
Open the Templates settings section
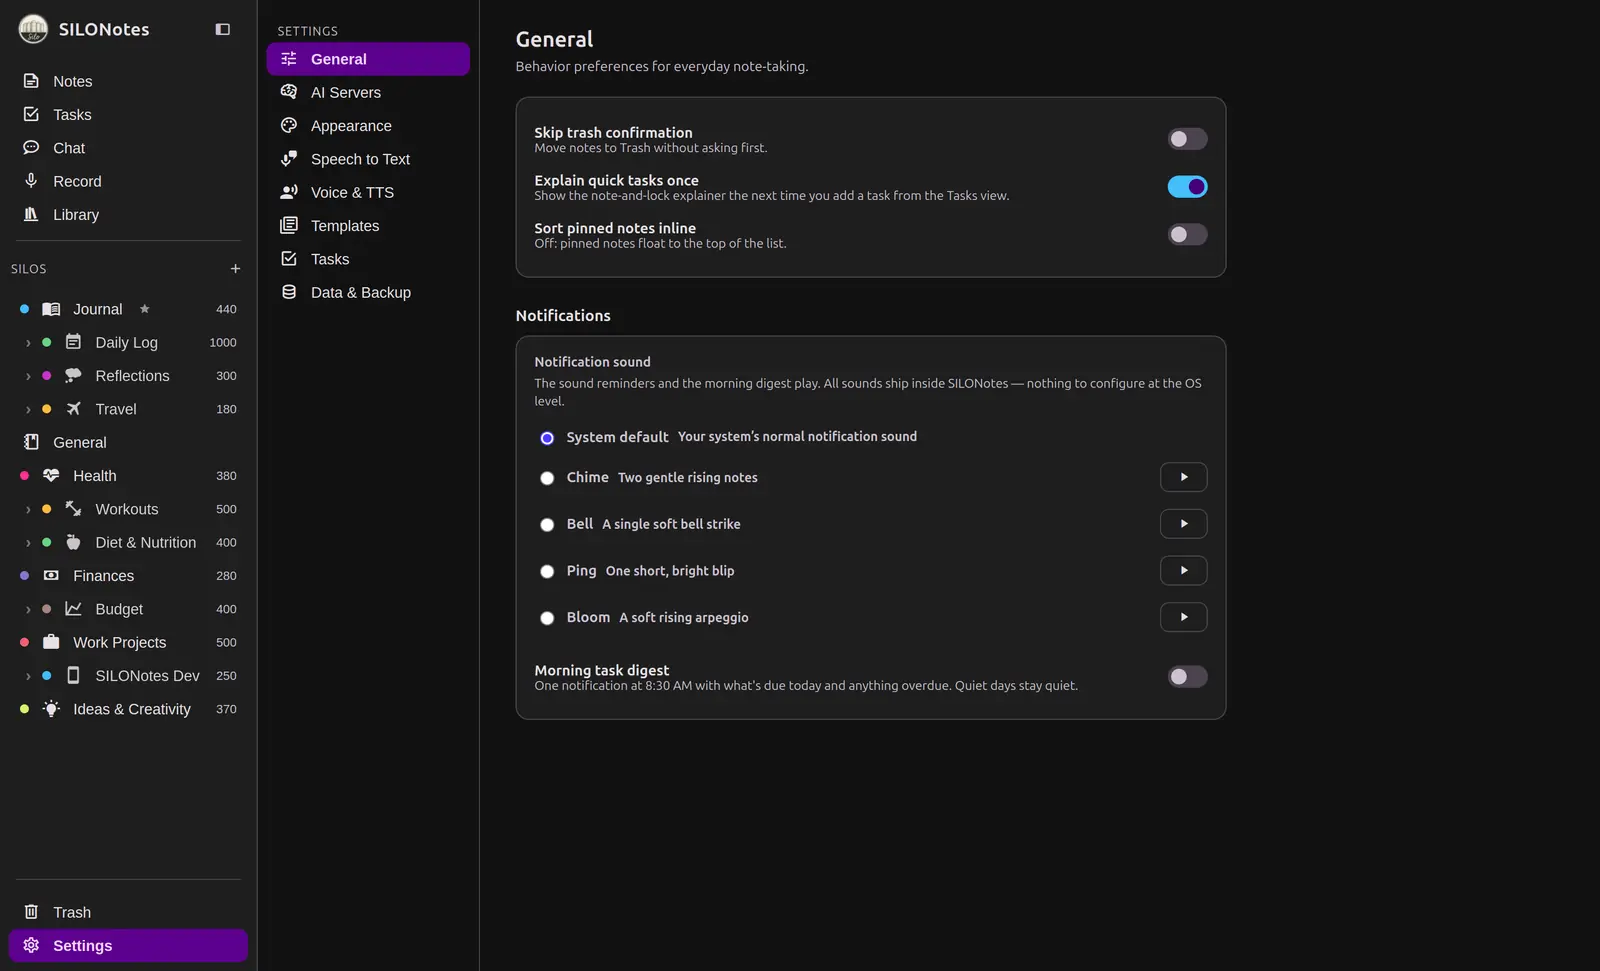(x=368, y=226)
